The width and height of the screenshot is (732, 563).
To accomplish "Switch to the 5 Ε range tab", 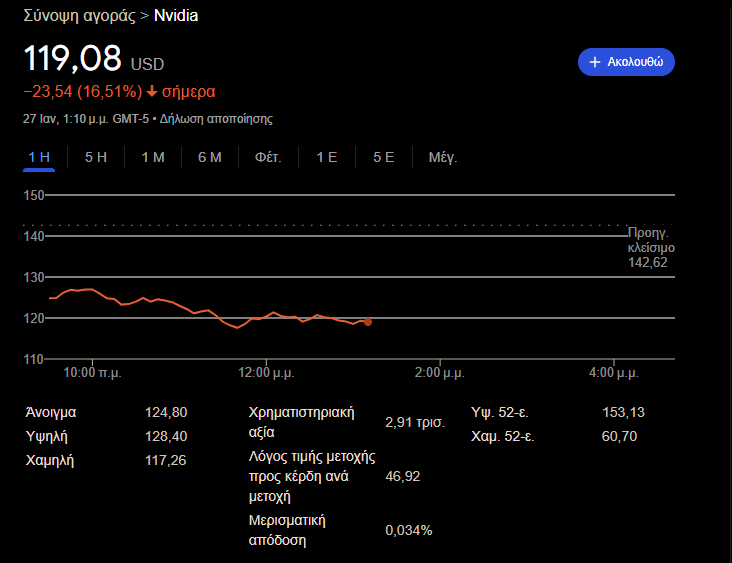I will [x=384, y=157].
